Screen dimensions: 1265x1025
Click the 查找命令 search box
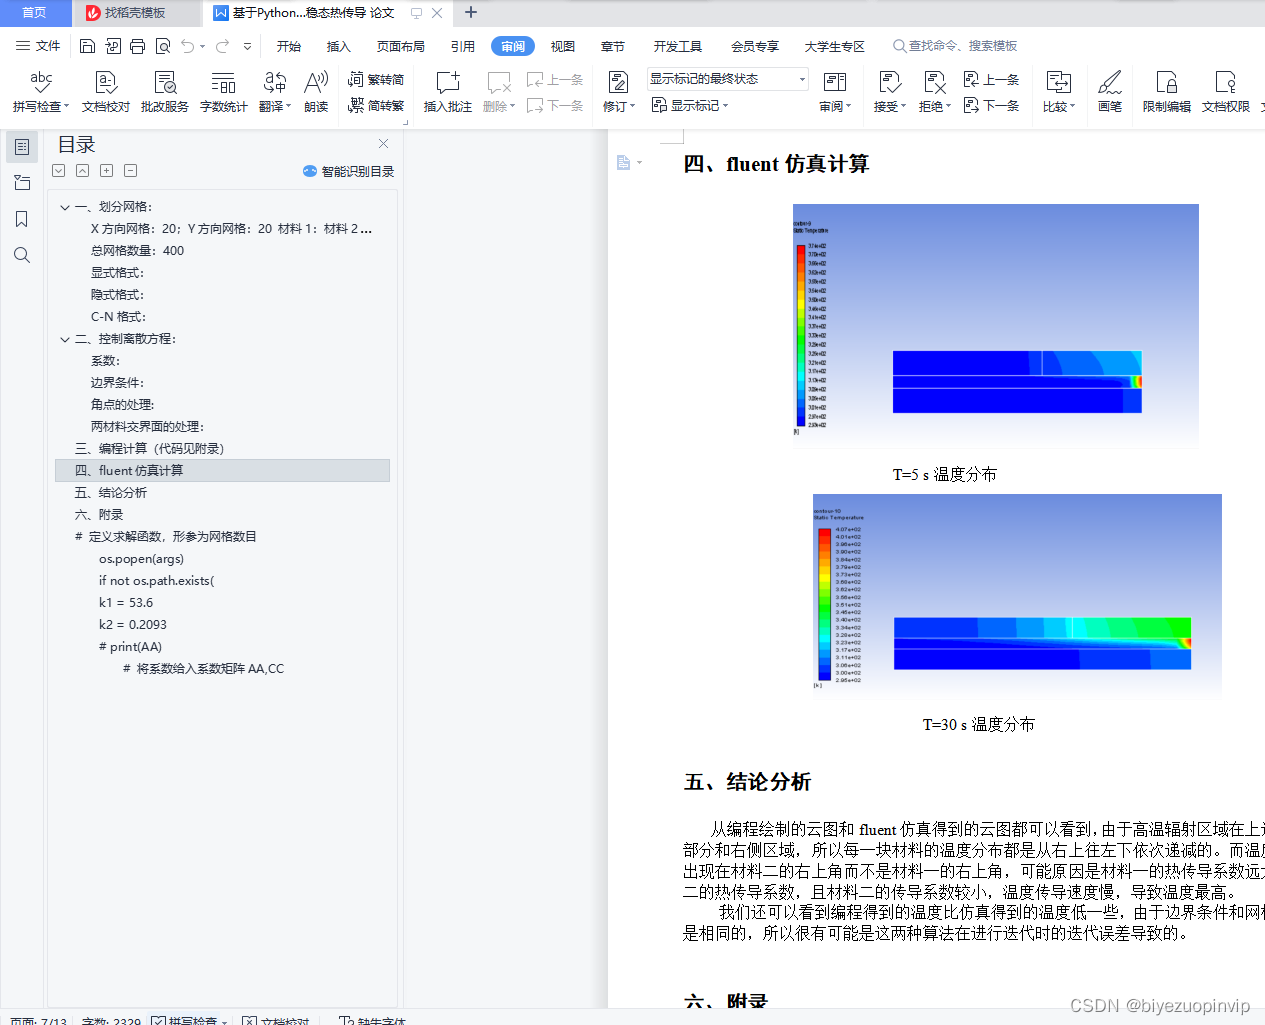955,46
